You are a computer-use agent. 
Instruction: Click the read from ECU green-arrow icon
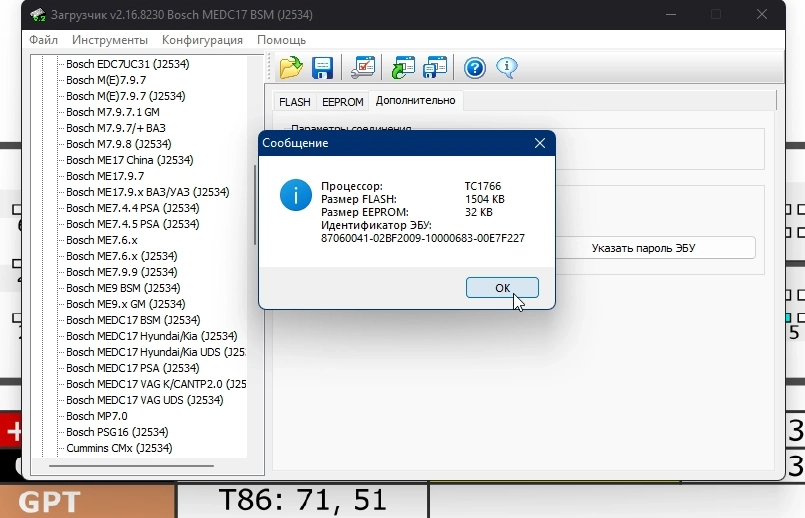point(403,67)
